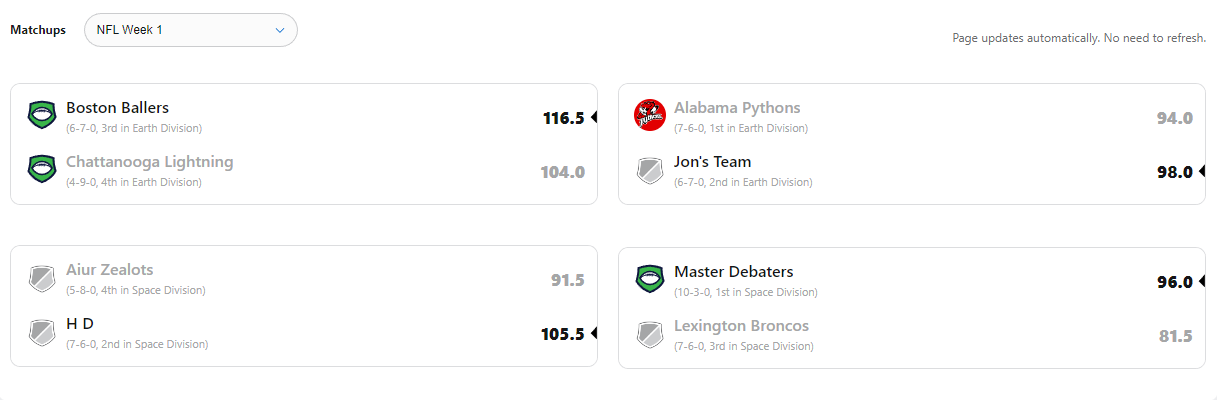Click the Chattanooga Lightning team name
Screen dimensions: 1217x400
pyautogui.click(x=149, y=162)
